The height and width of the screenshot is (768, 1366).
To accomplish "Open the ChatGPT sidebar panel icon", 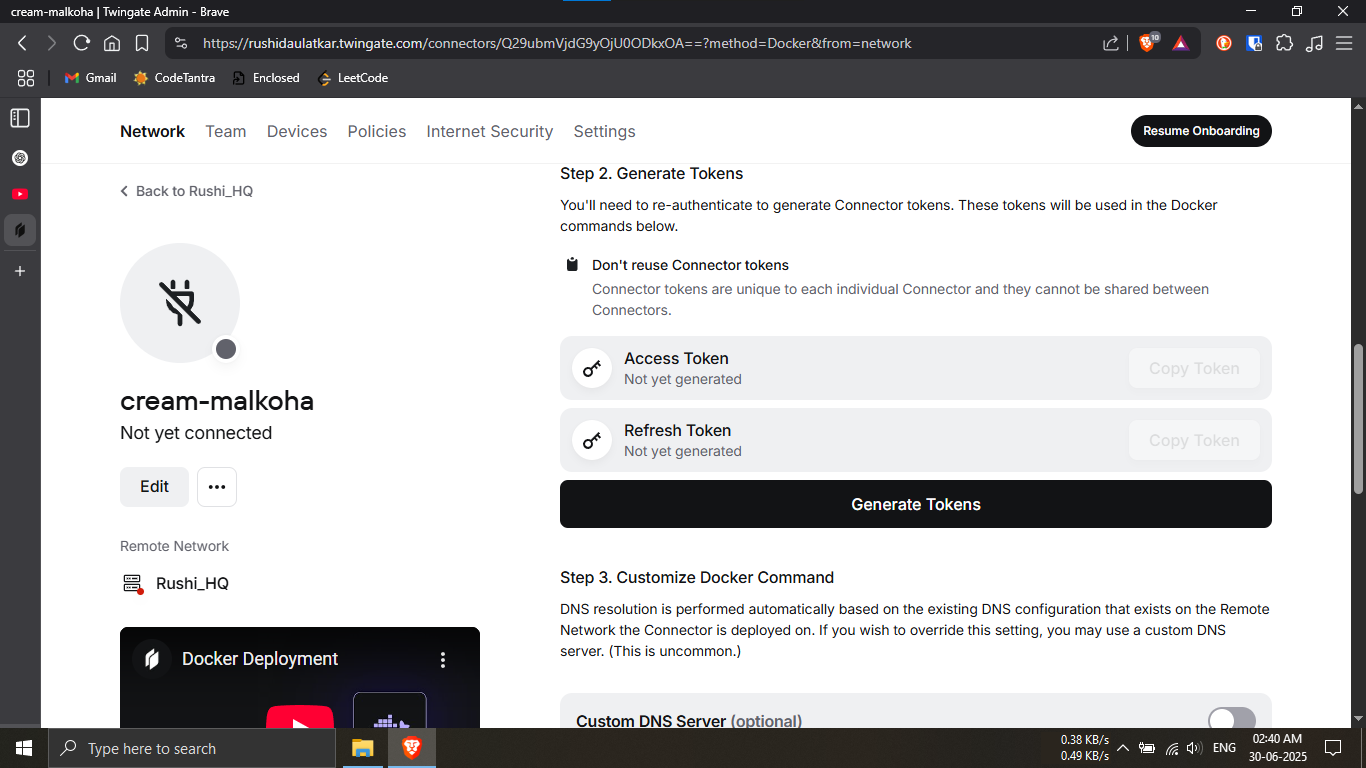I will 20,158.
